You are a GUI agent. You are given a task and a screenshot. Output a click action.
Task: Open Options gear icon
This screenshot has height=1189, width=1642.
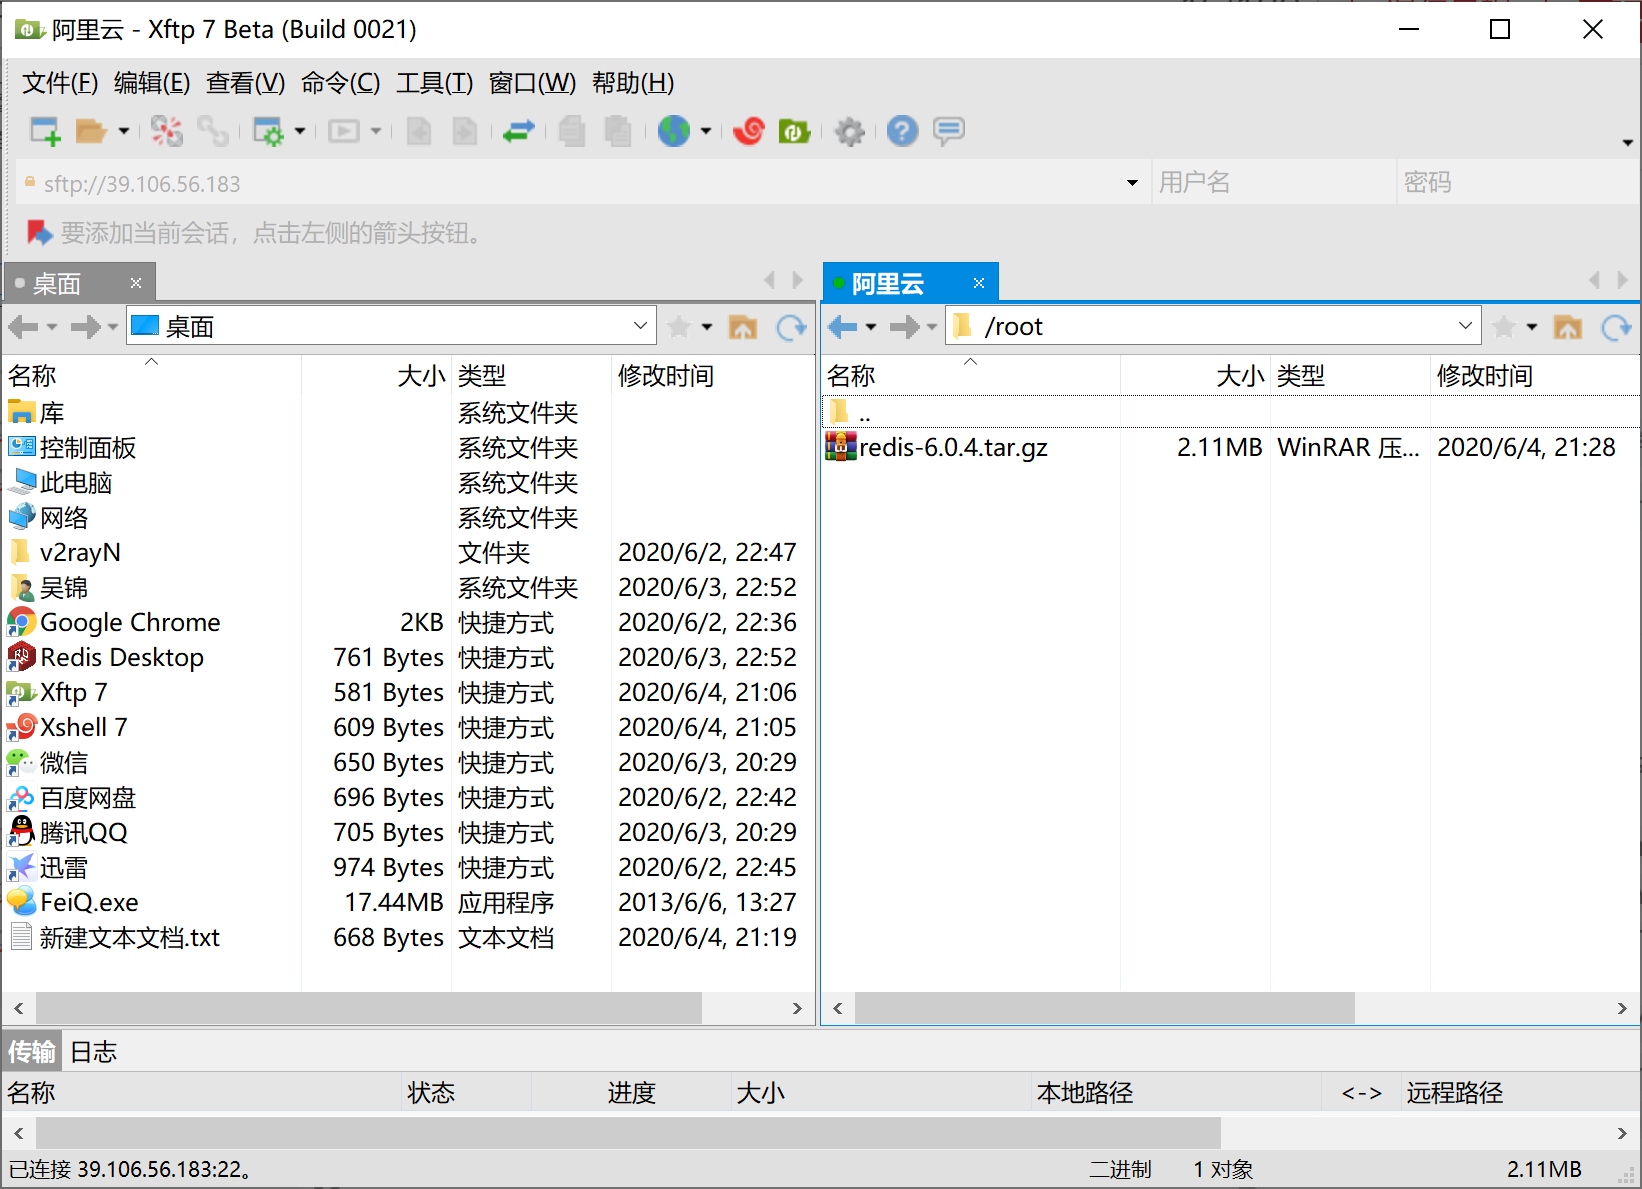tap(849, 131)
